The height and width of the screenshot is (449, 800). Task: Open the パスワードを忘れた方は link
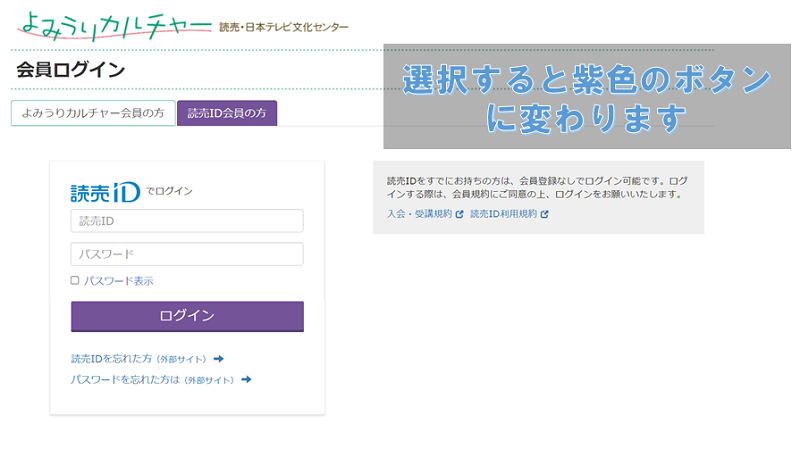153,380
